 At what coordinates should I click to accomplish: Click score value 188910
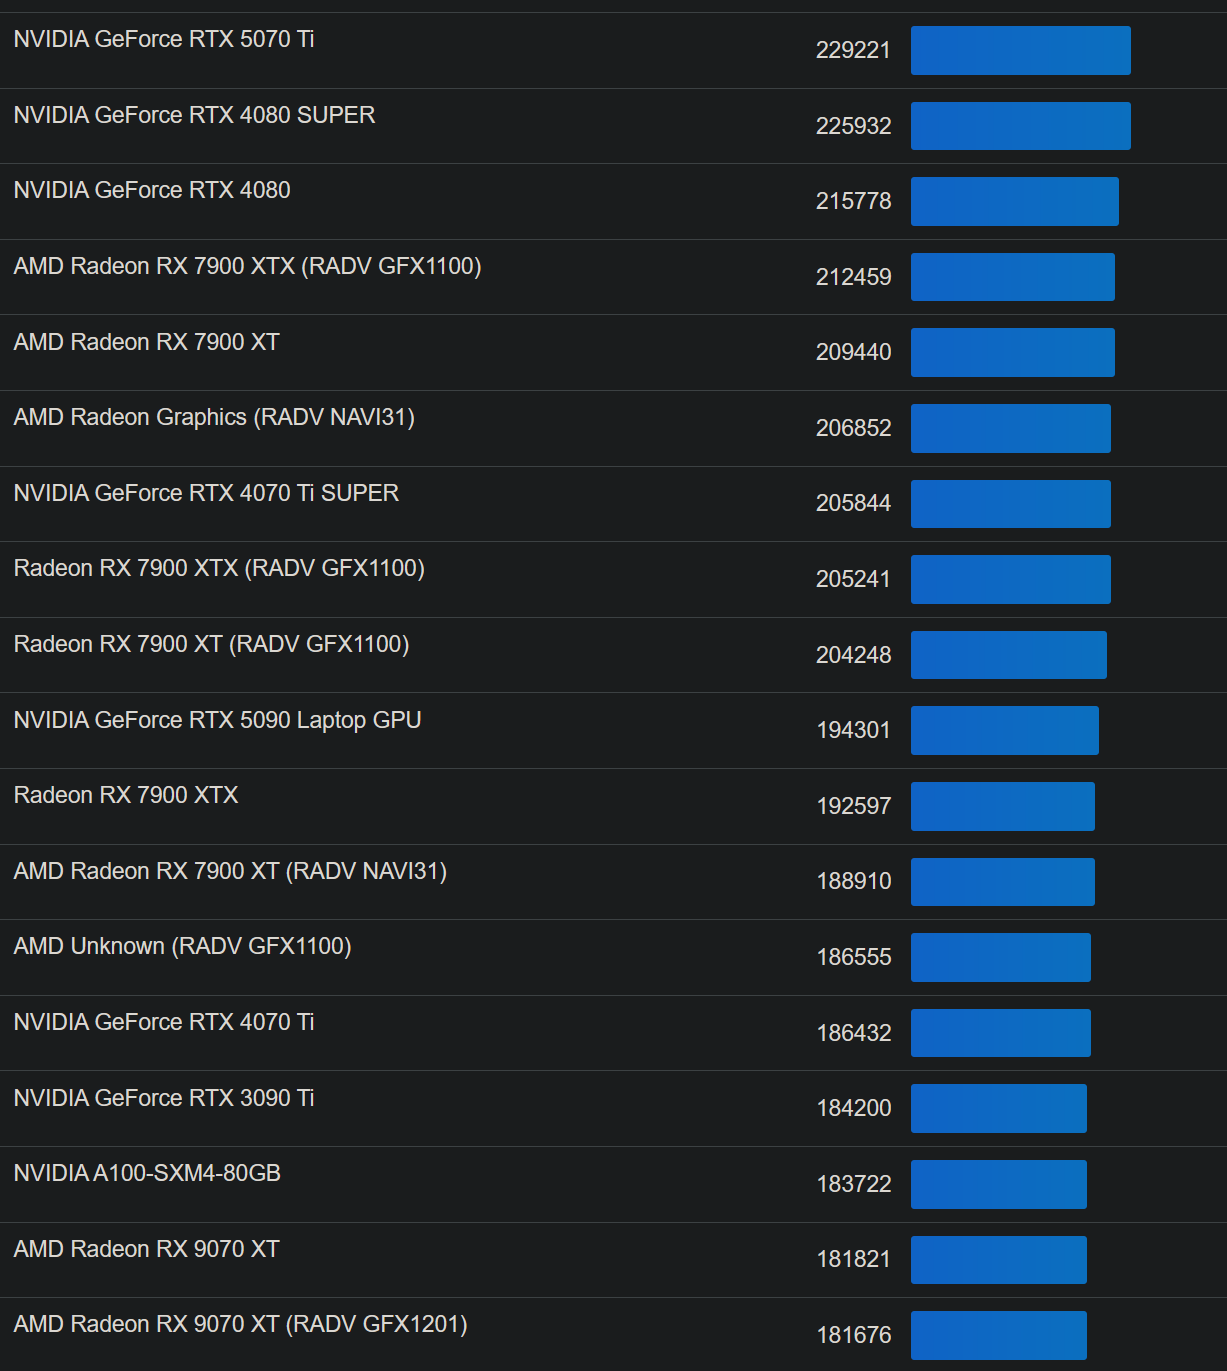853,881
